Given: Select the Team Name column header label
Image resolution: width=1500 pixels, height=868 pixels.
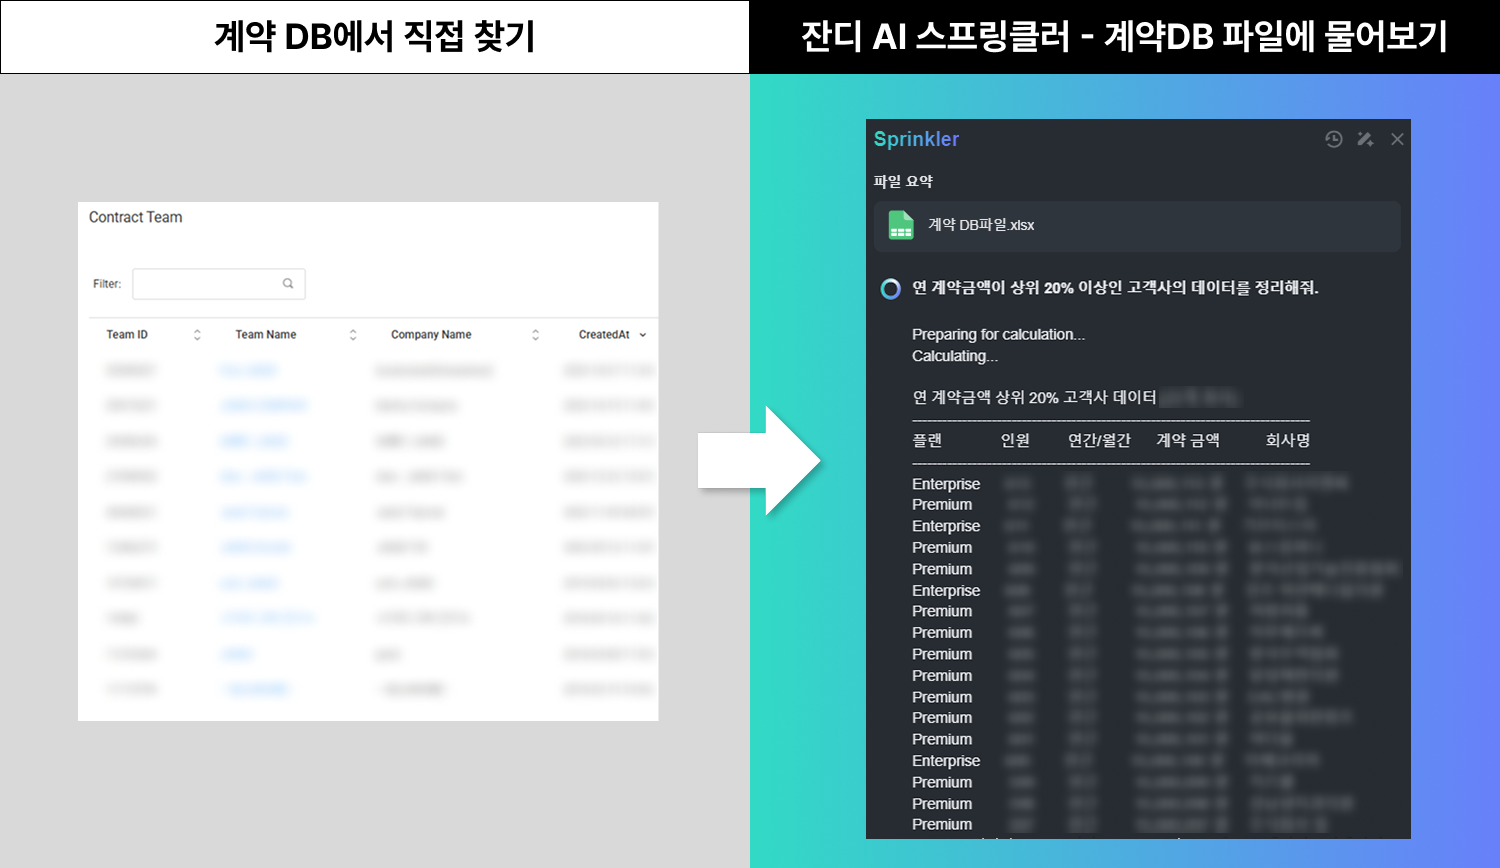Looking at the screenshot, I should tap(266, 335).
